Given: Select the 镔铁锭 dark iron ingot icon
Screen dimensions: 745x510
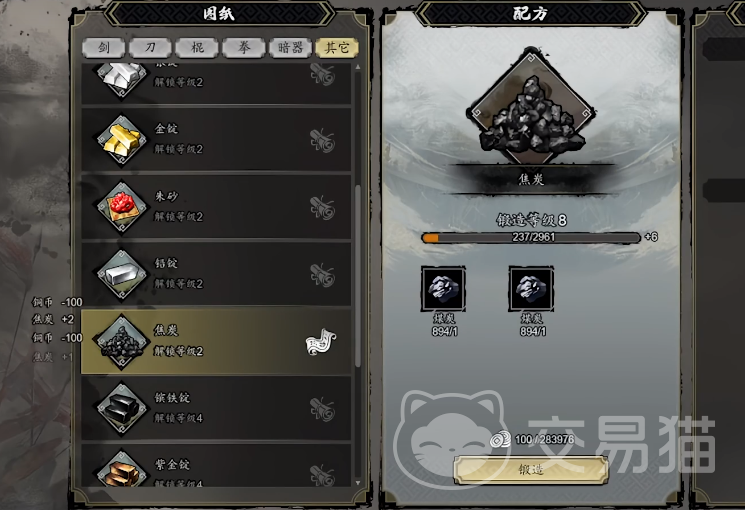Looking at the screenshot, I should click(122, 408).
